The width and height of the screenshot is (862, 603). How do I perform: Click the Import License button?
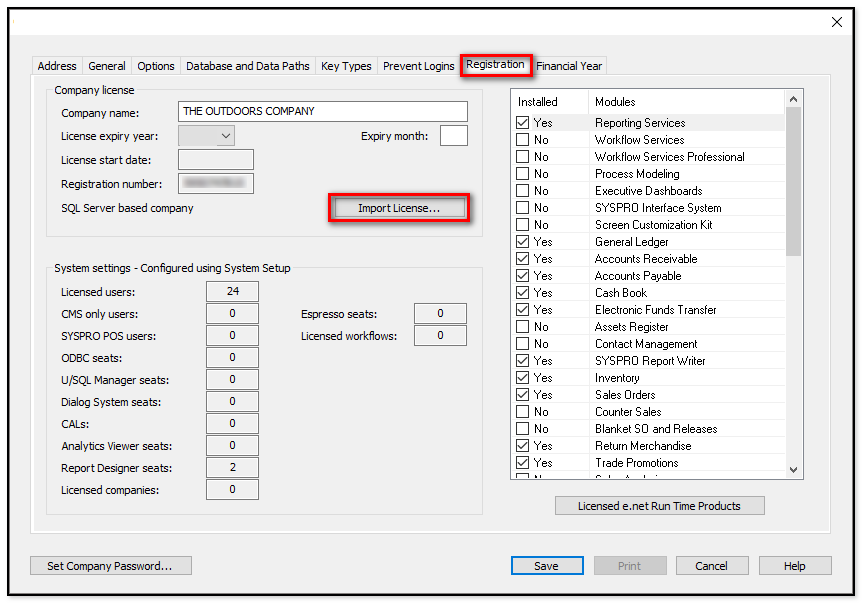click(x=399, y=208)
